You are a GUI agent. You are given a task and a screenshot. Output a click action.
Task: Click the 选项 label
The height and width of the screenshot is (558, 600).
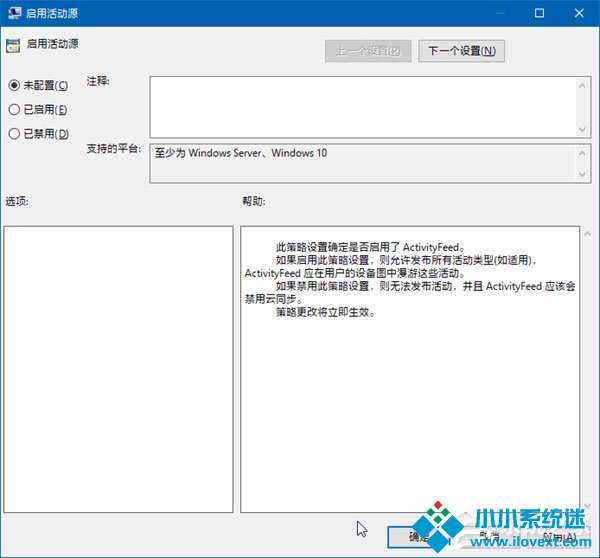17,201
